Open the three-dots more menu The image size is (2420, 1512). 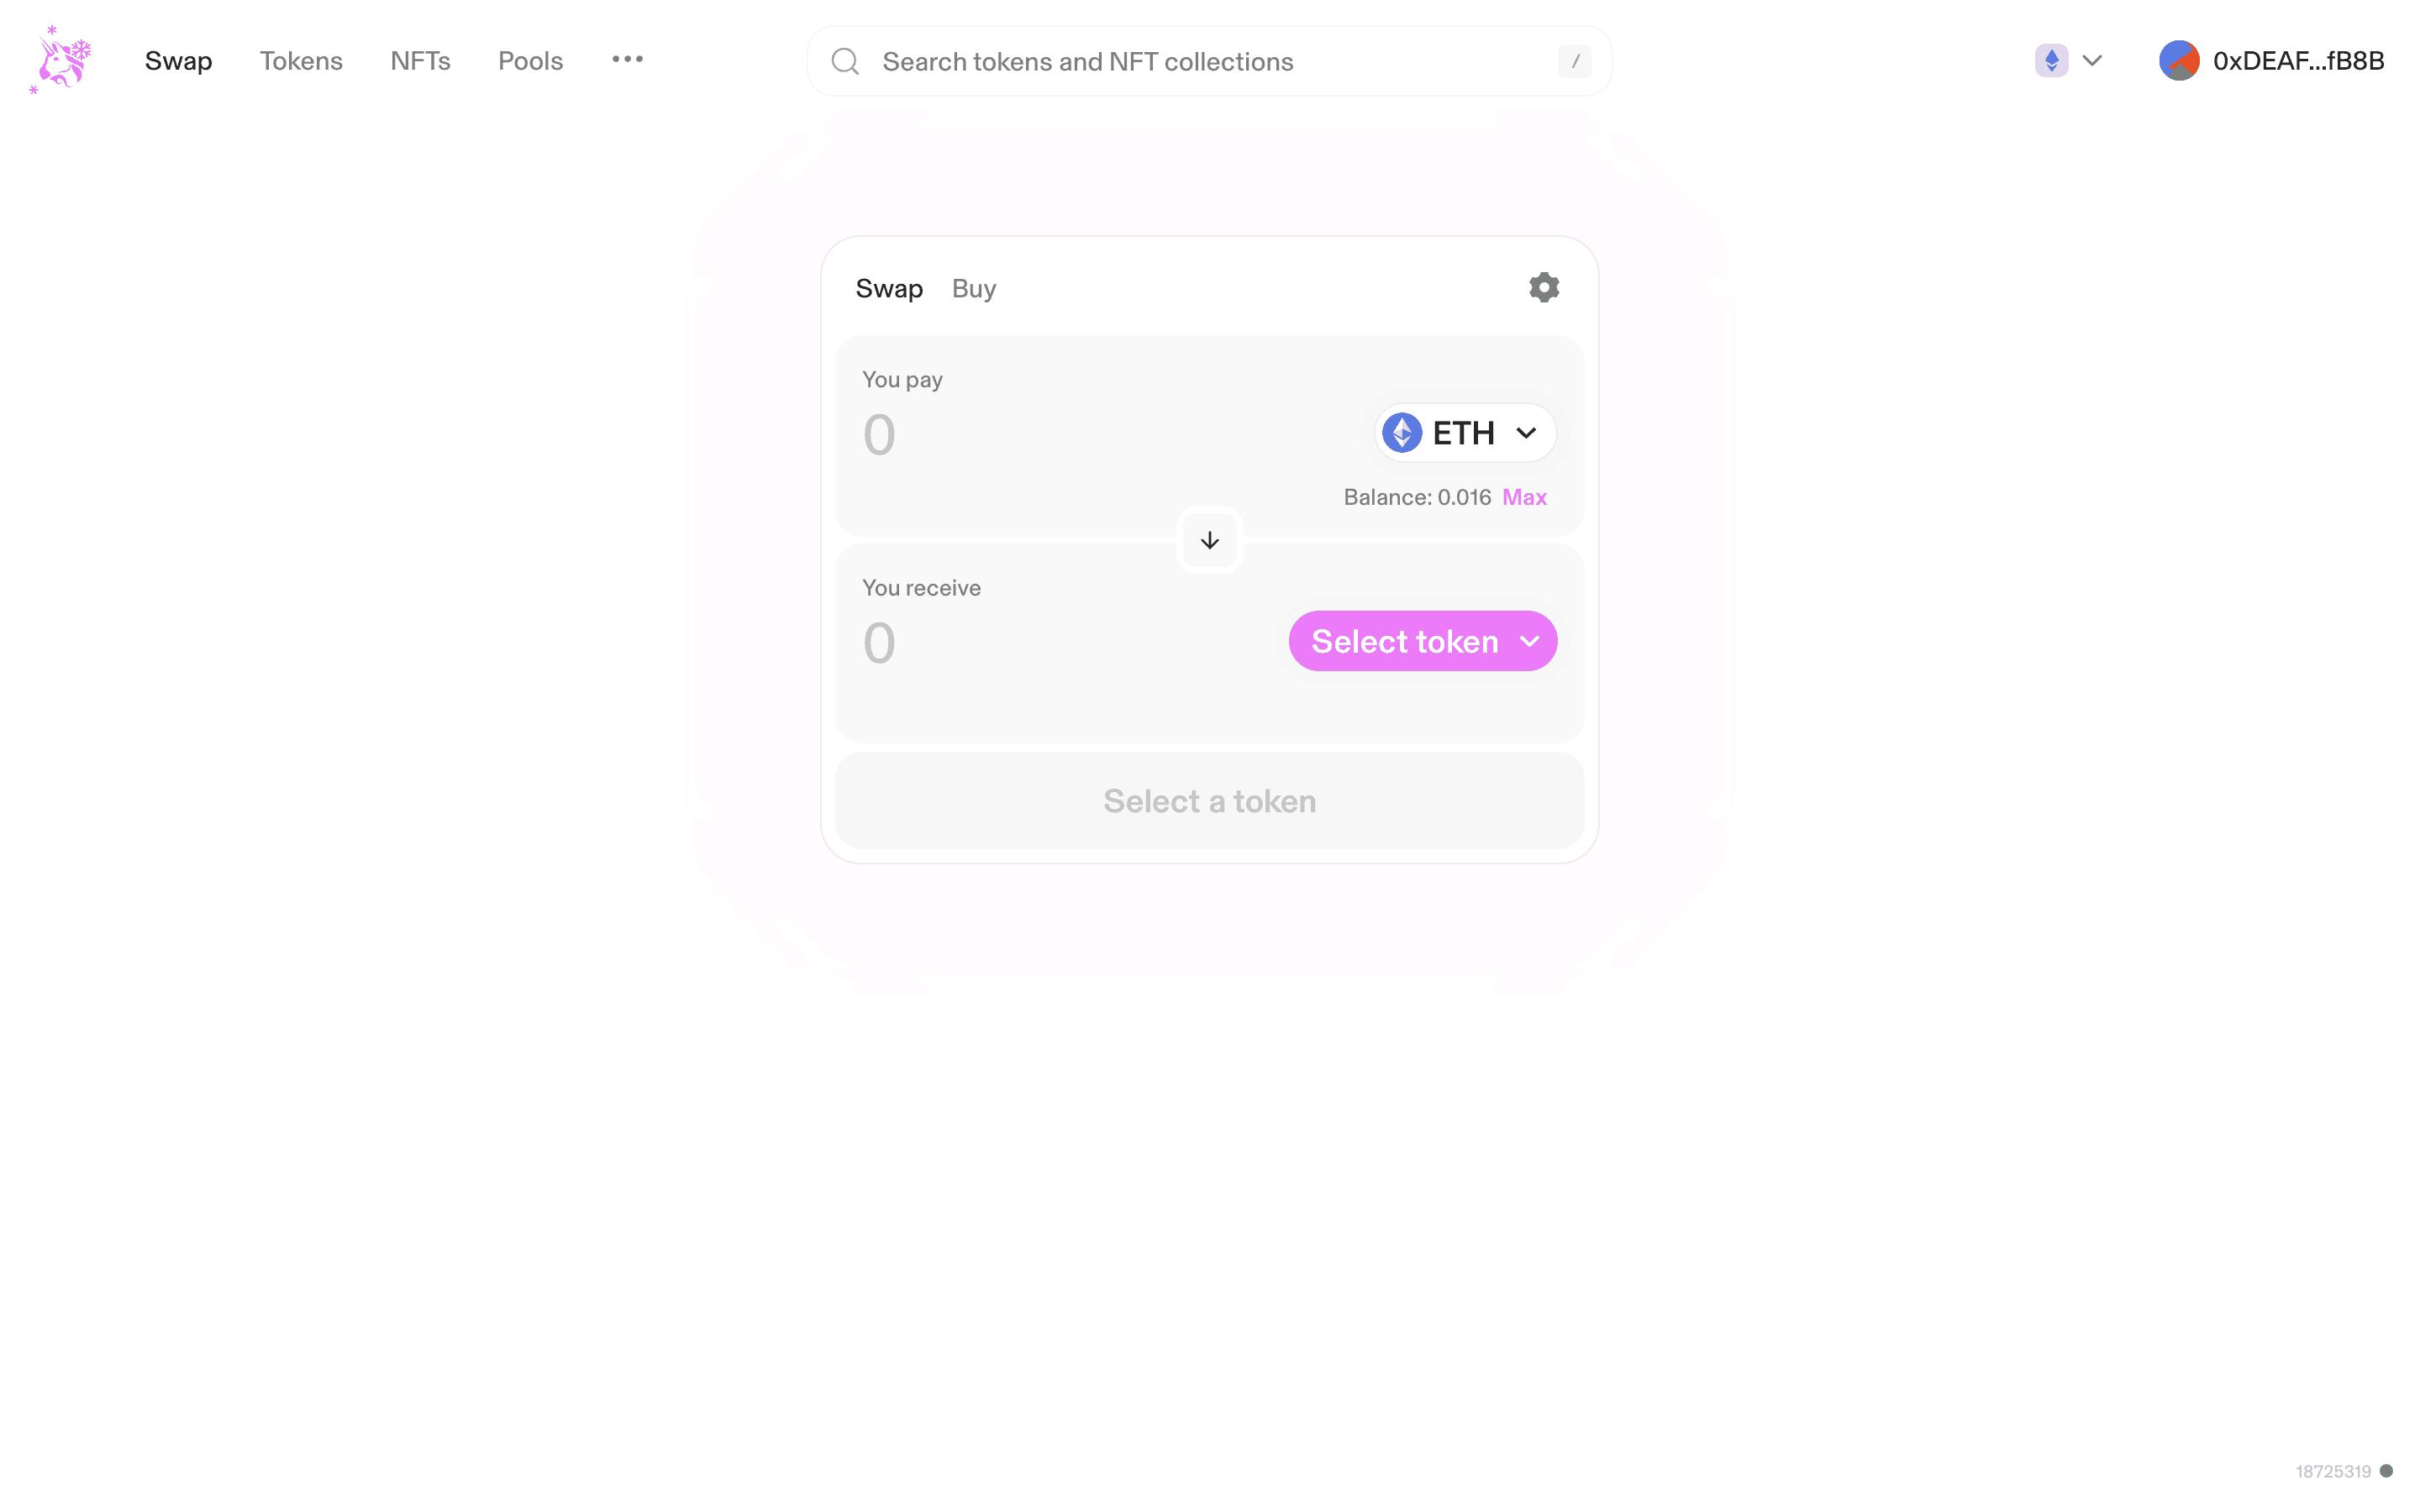click(x=627, y=60)
